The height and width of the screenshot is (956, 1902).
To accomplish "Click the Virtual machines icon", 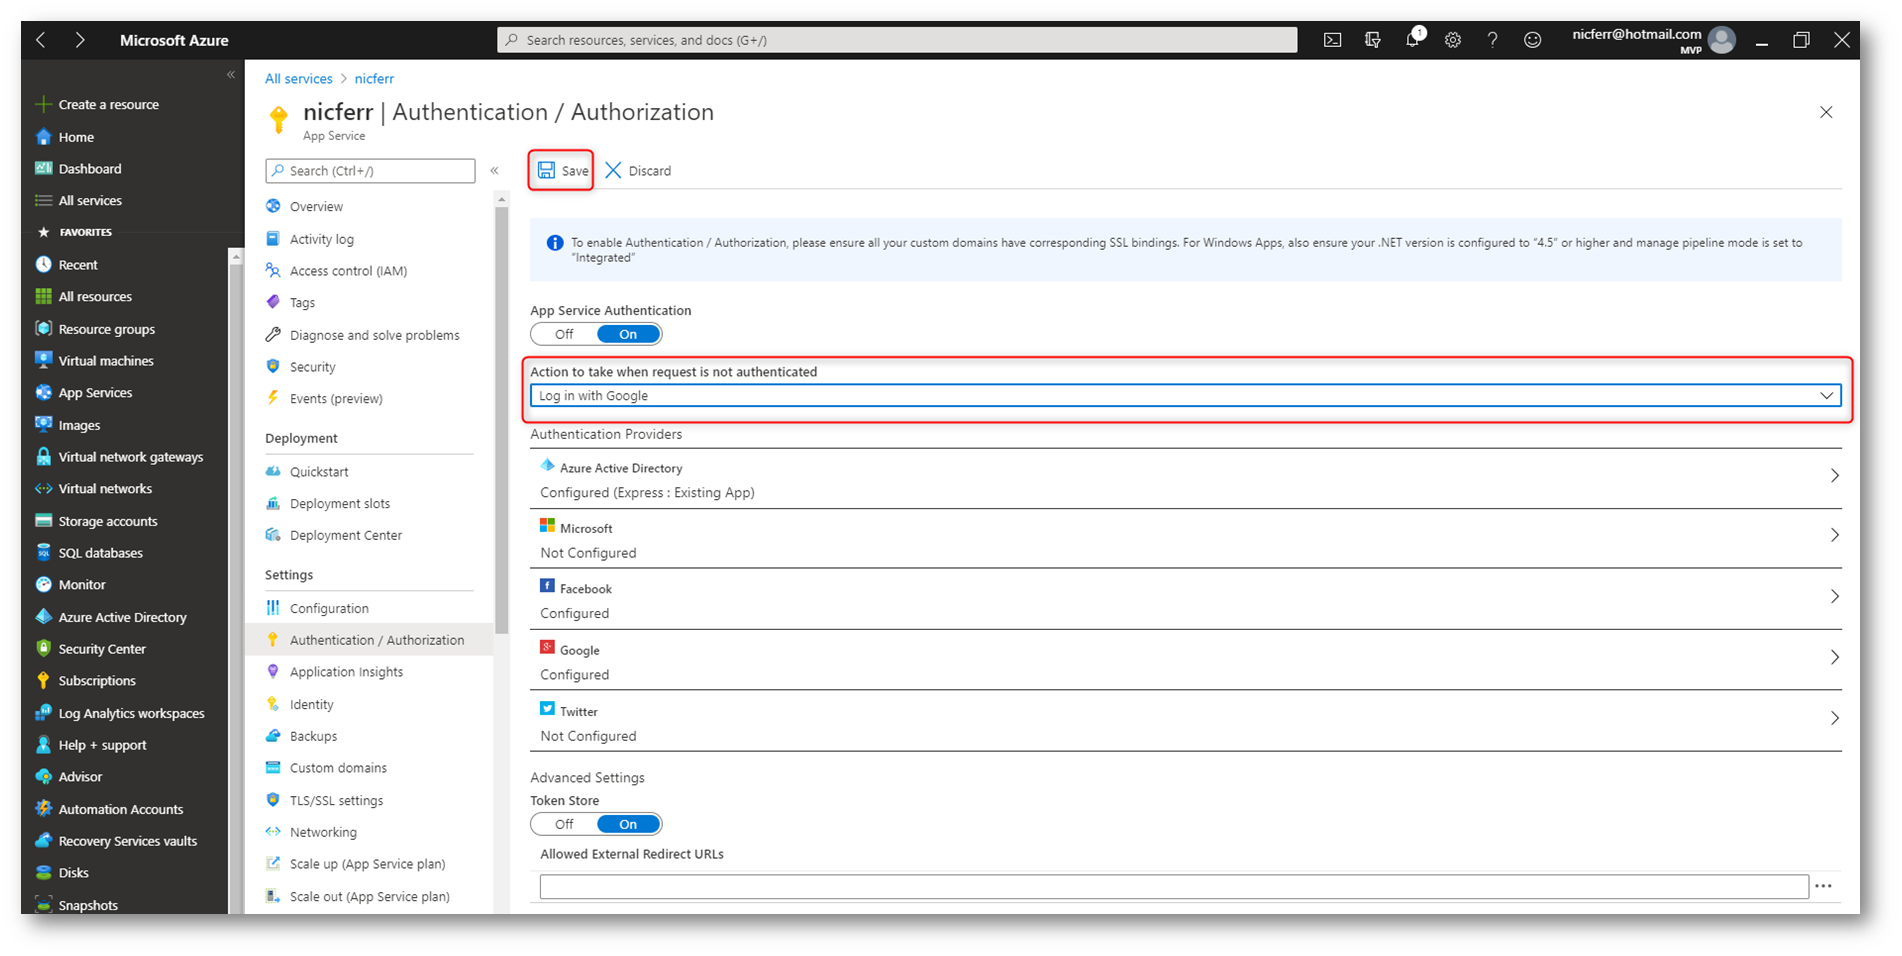I will click(x=43, y=360).
